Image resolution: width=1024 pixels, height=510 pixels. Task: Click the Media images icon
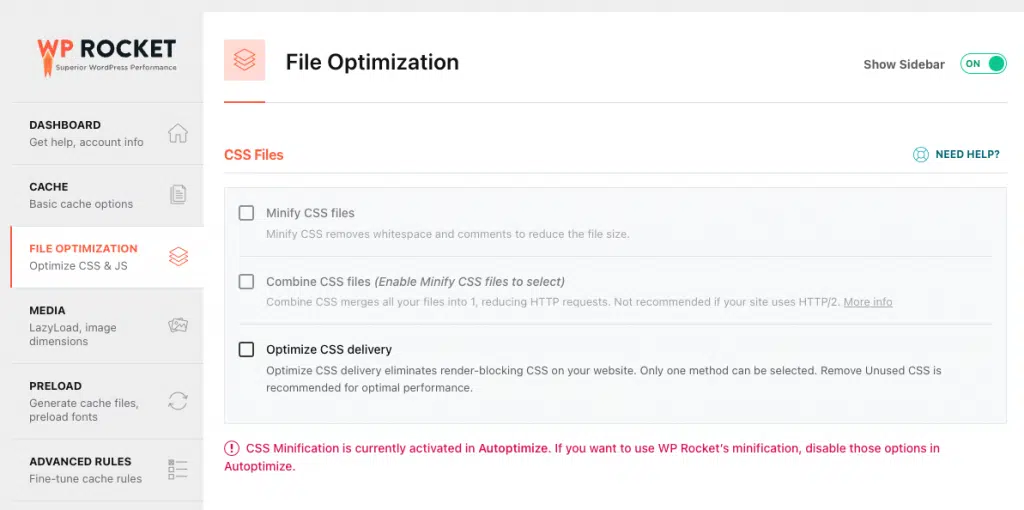pyautogui.click(x=178, y=325)
